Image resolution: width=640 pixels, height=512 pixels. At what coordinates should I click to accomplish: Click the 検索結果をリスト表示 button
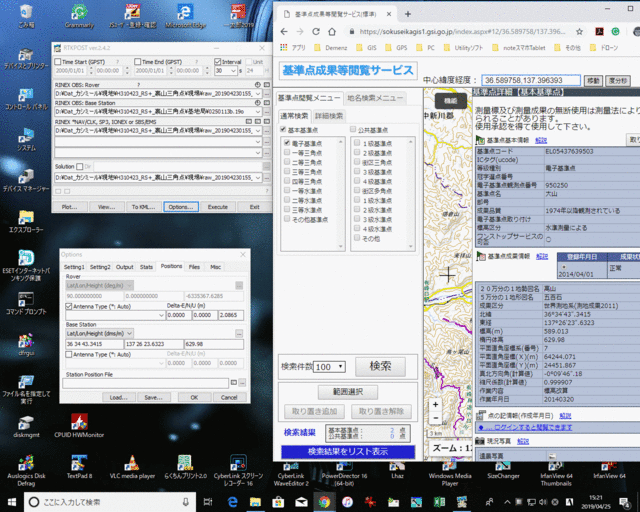tap(348, 452)
